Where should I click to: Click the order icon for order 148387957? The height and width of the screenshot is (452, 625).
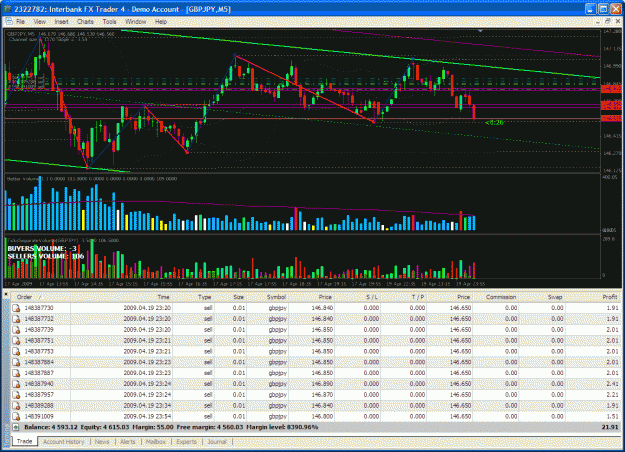[x=16, y=395]
